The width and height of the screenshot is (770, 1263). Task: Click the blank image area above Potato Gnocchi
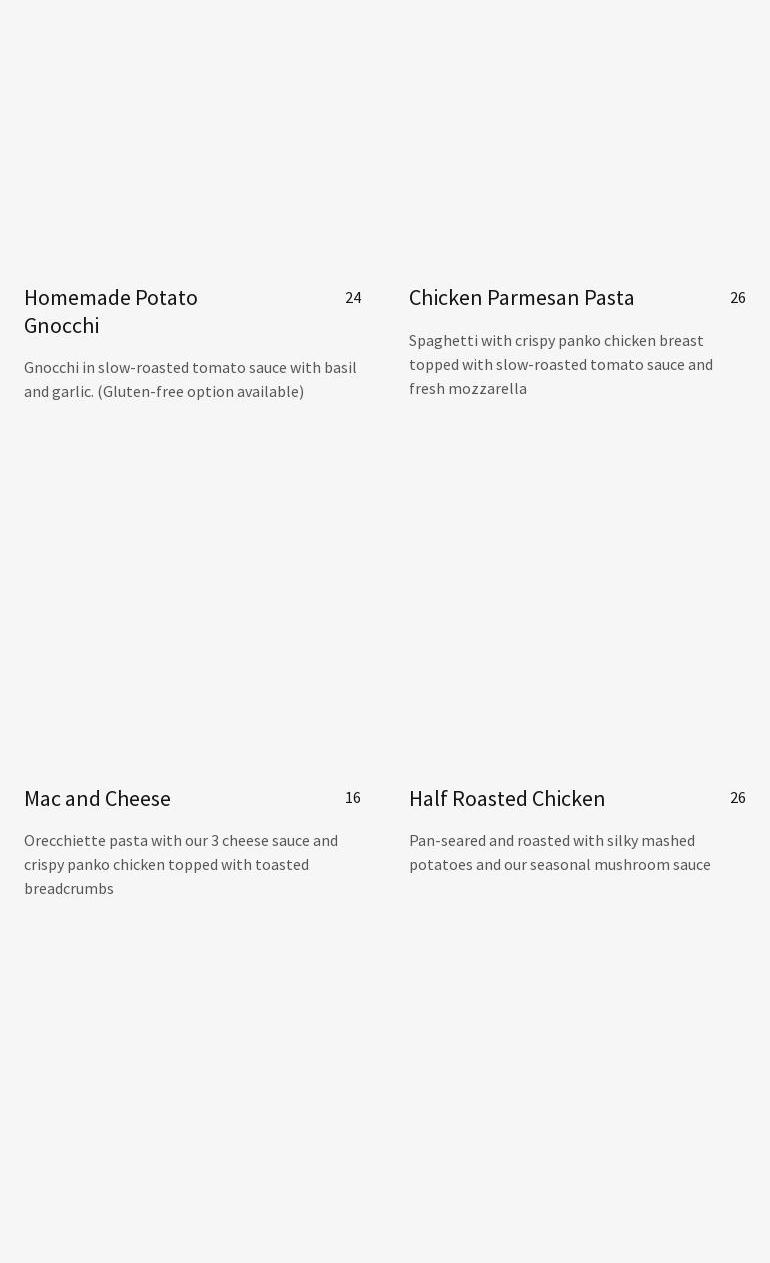tap(192, 140)
